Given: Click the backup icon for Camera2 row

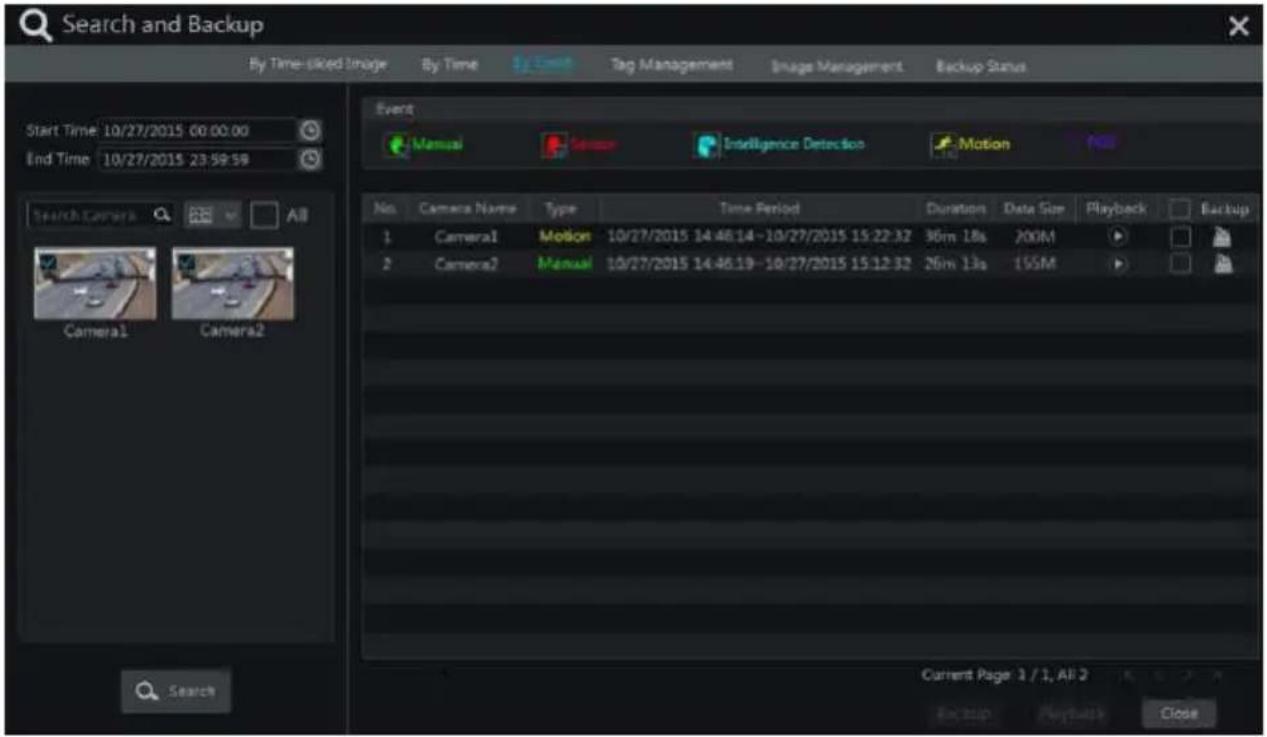Looking at the screenshot, I should point(1223,264).
